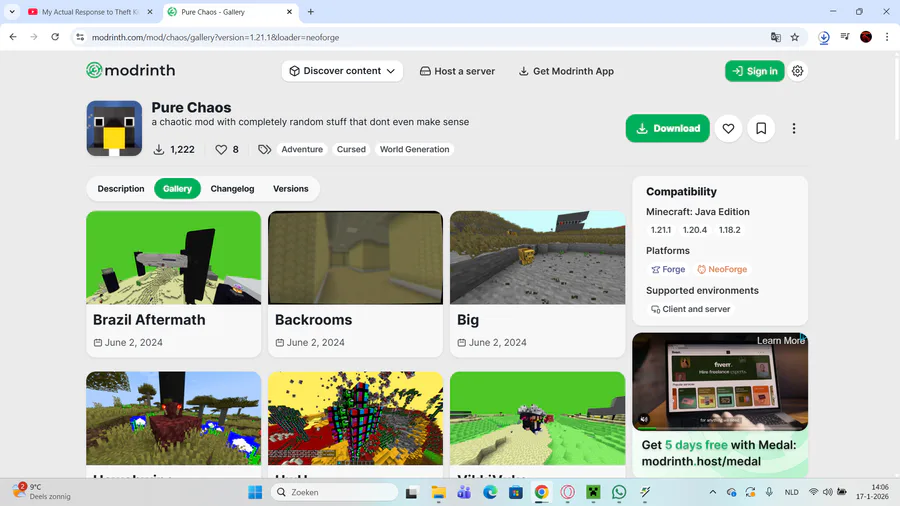This screenshot has height=506, width=900.
Task: Select Minecraft version 1.21.1 chip
Action: click(661, 230)
